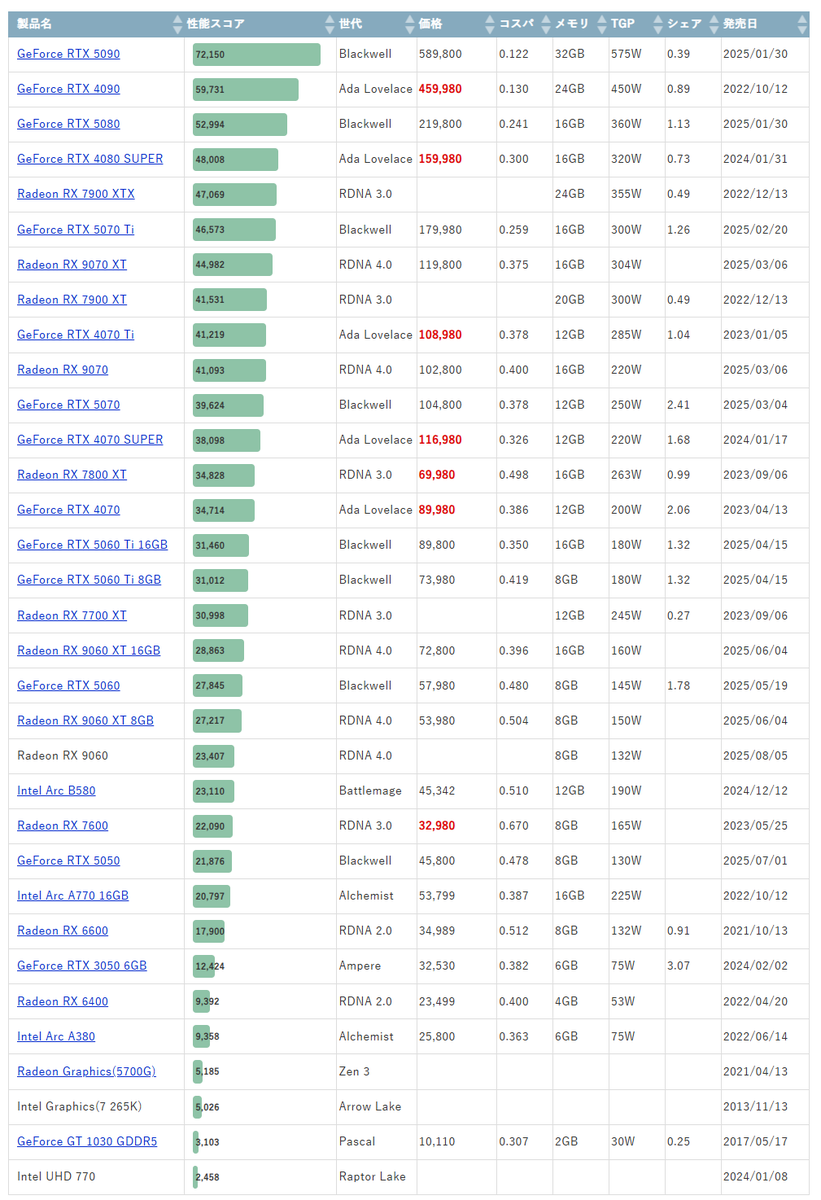
Task: Open the Radeon RX 7900 XT link
Action: (x=72, y=300)
